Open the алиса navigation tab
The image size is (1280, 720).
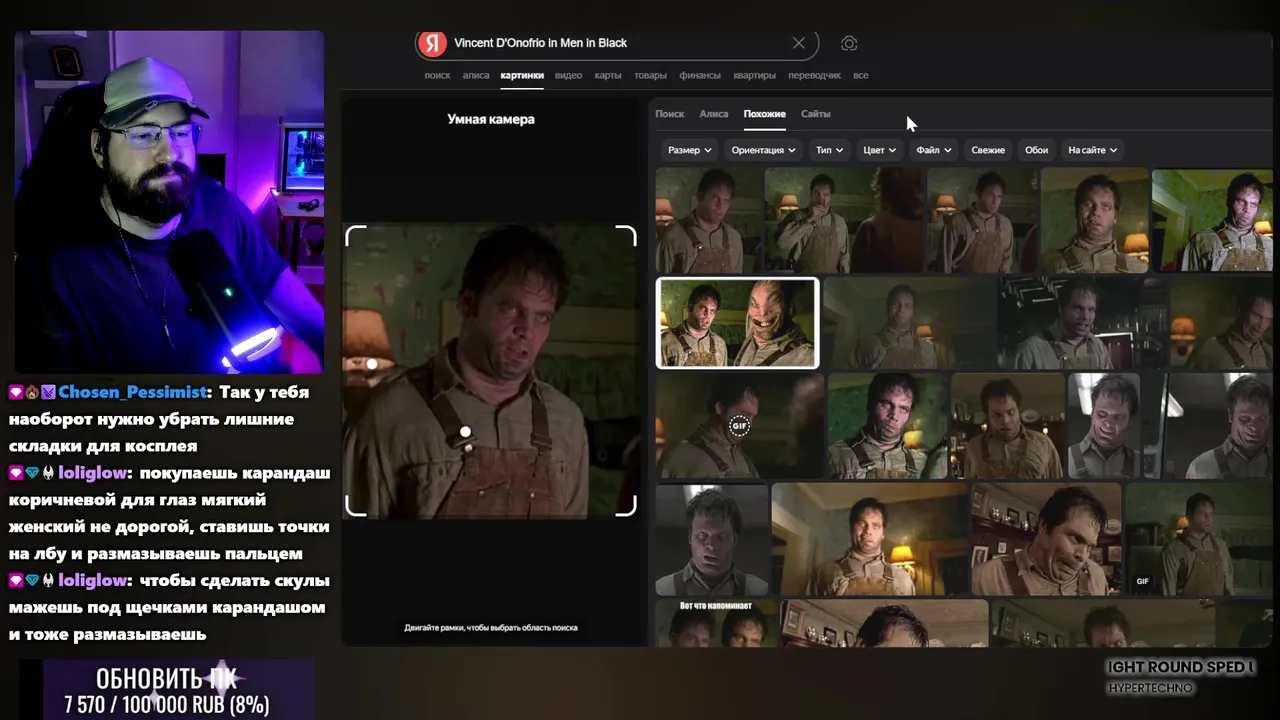click(x=476, y=75)
